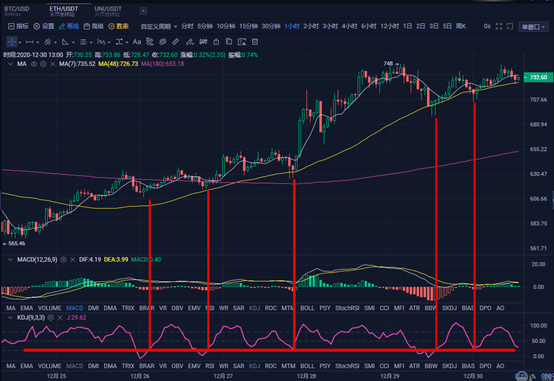The height and width of the screenshot is (381, 554).
Task: Select the 1日 timeframe
Action: [407, 26]
